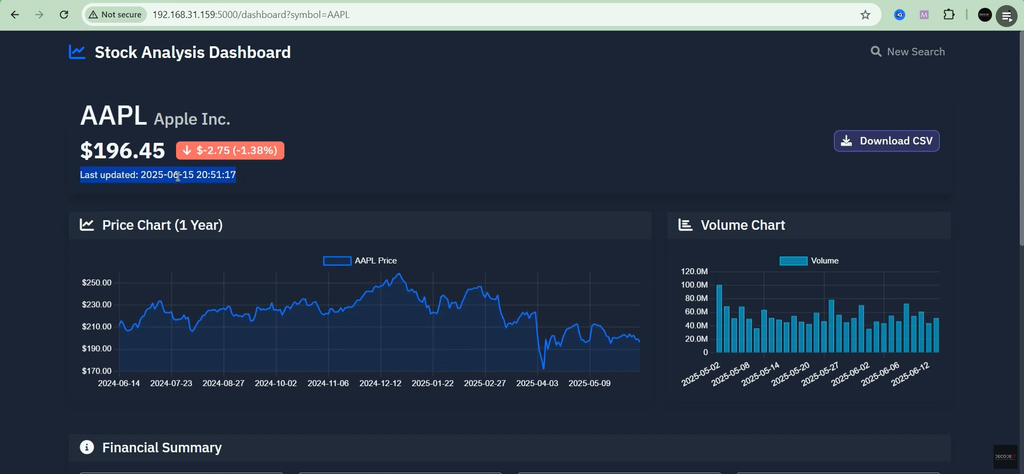The width and height of the screenshot is (1024, 474).
Task: Click the AAPL ticker heading
Action: coord(113,117)
